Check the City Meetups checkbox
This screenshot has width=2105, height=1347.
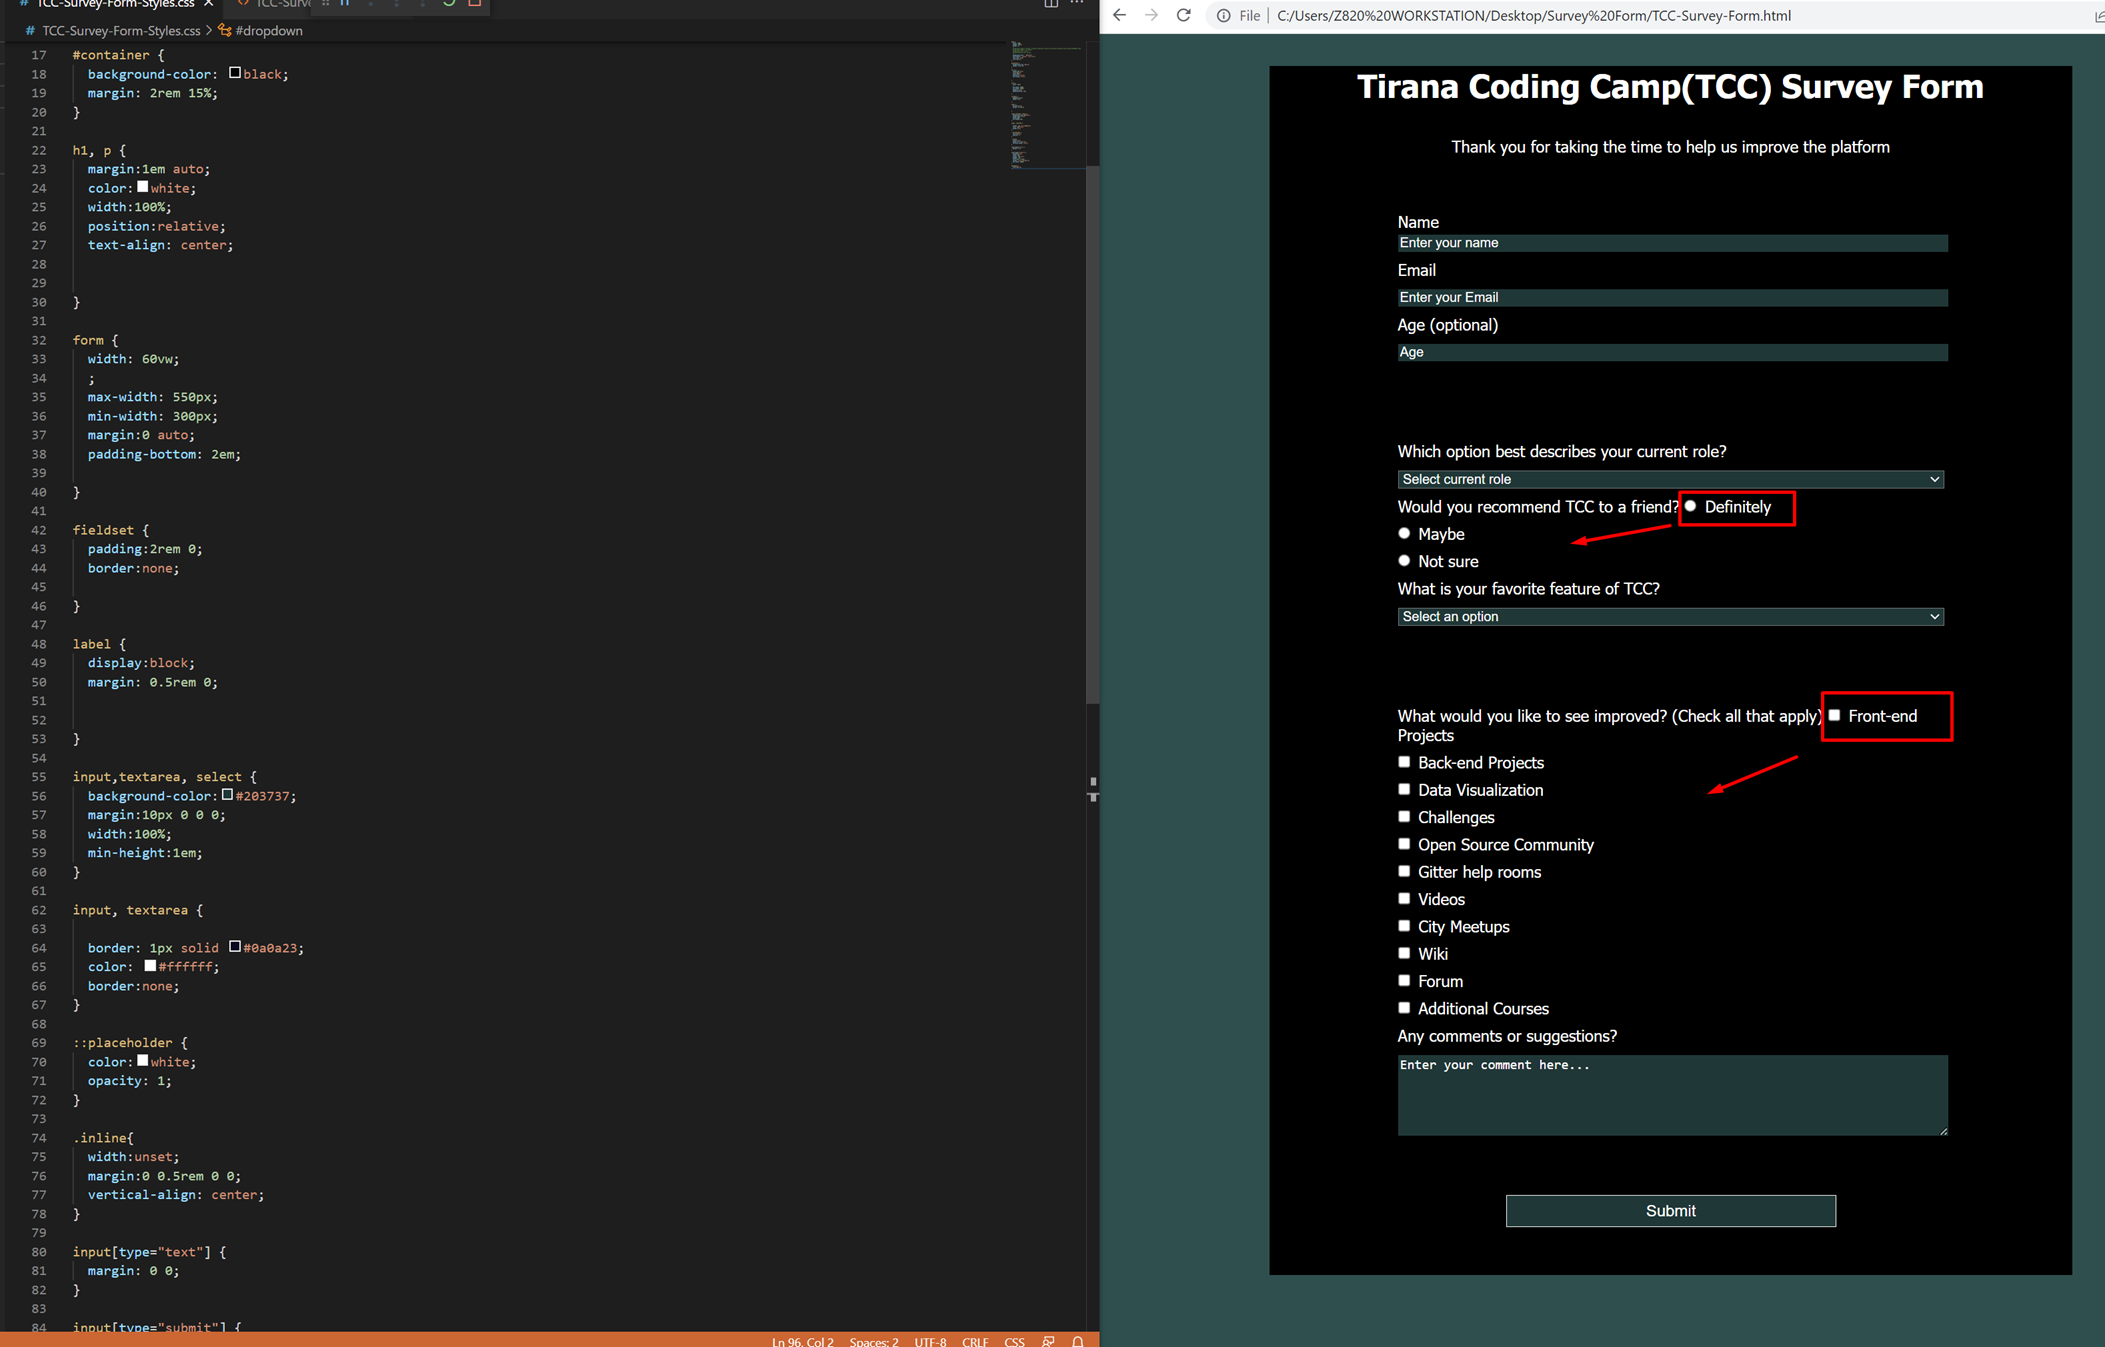[x=1404, y=926]
